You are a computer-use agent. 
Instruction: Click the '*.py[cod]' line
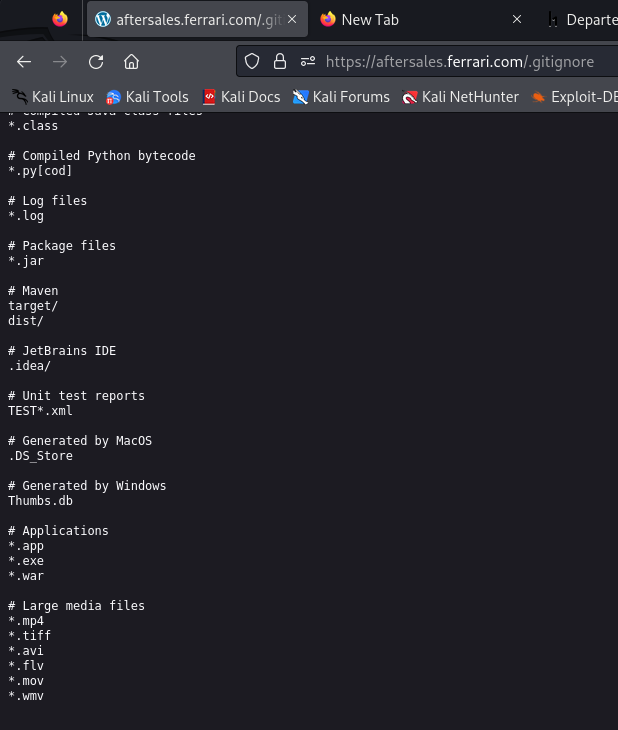click(40, 171)
